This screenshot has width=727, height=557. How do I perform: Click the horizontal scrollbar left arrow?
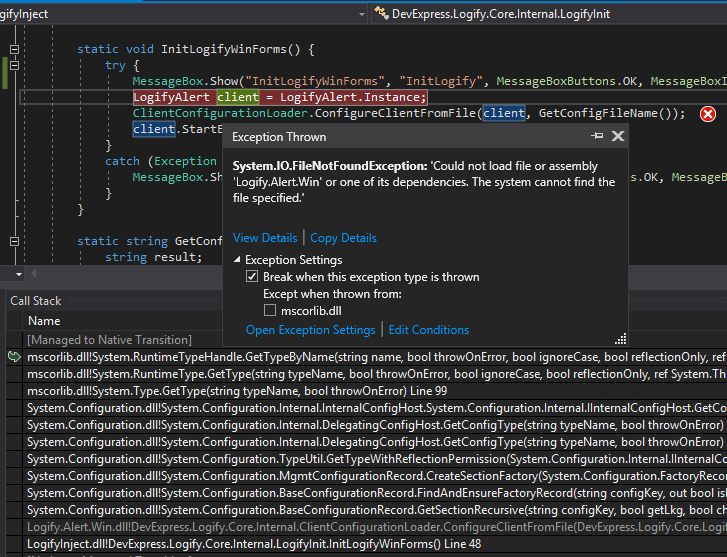coord(33,274)
